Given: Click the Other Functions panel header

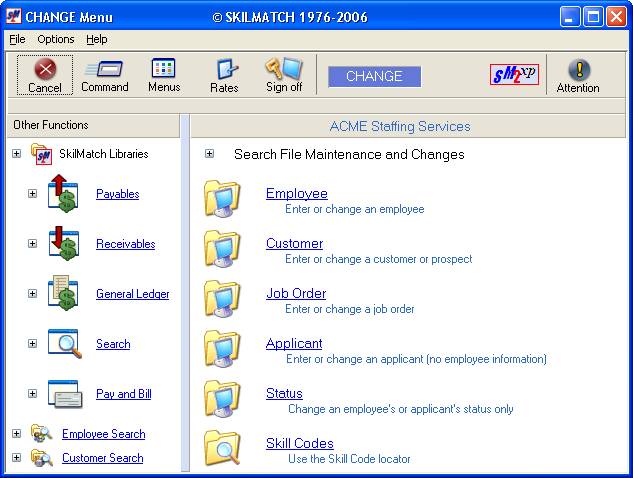Looking at the screenshot, I should point(93,125).
